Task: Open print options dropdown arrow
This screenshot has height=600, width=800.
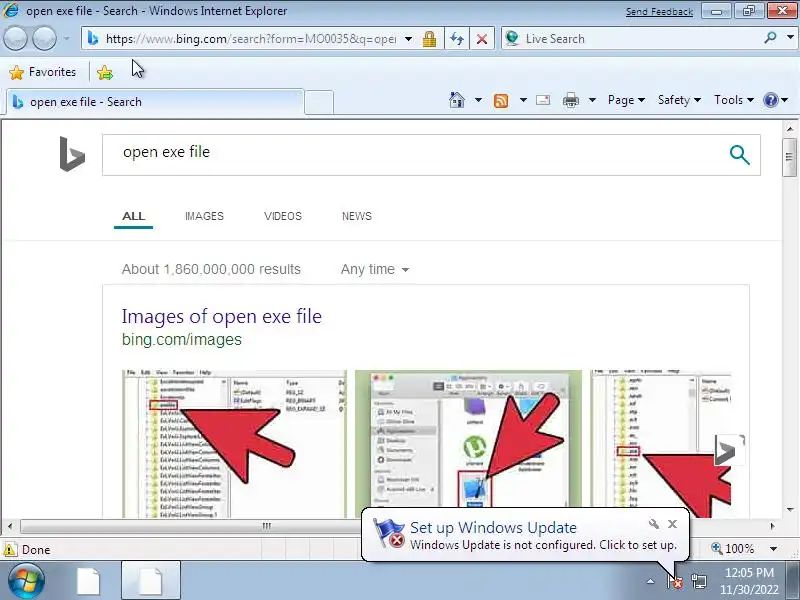Action: point(592,100)
